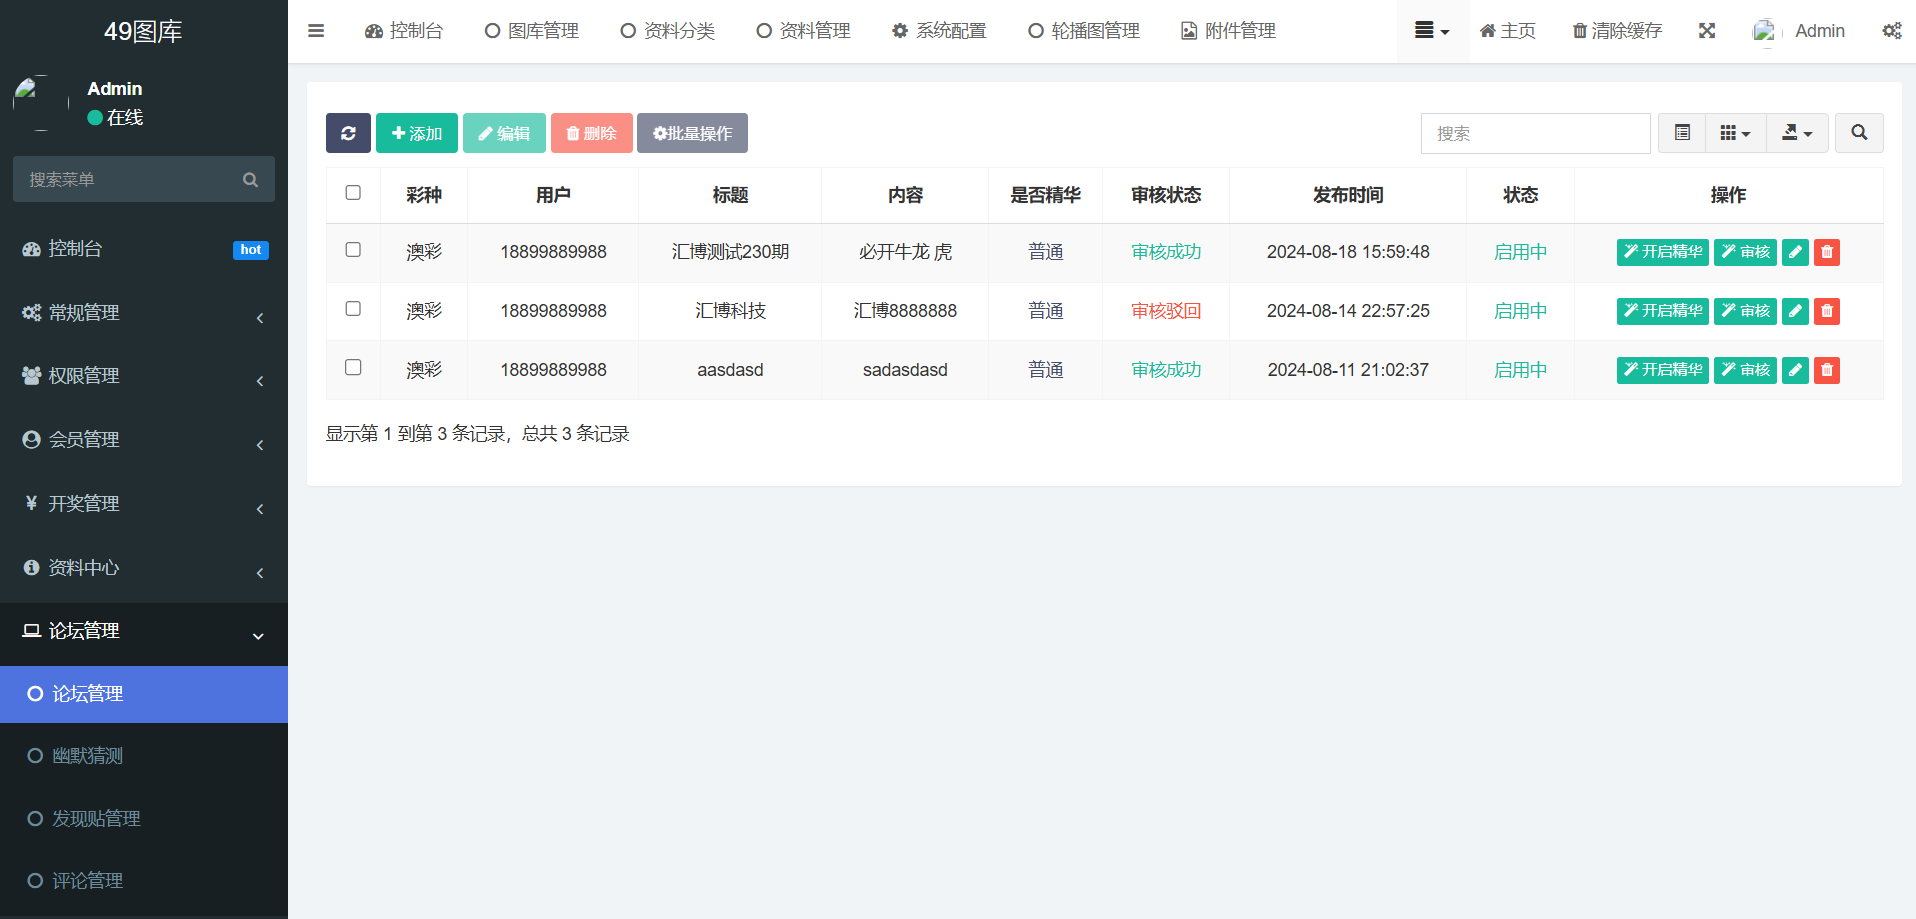This screenshot has width=1916, height=919.
Task: Click the green 添加 button
Action: [417, 133]
